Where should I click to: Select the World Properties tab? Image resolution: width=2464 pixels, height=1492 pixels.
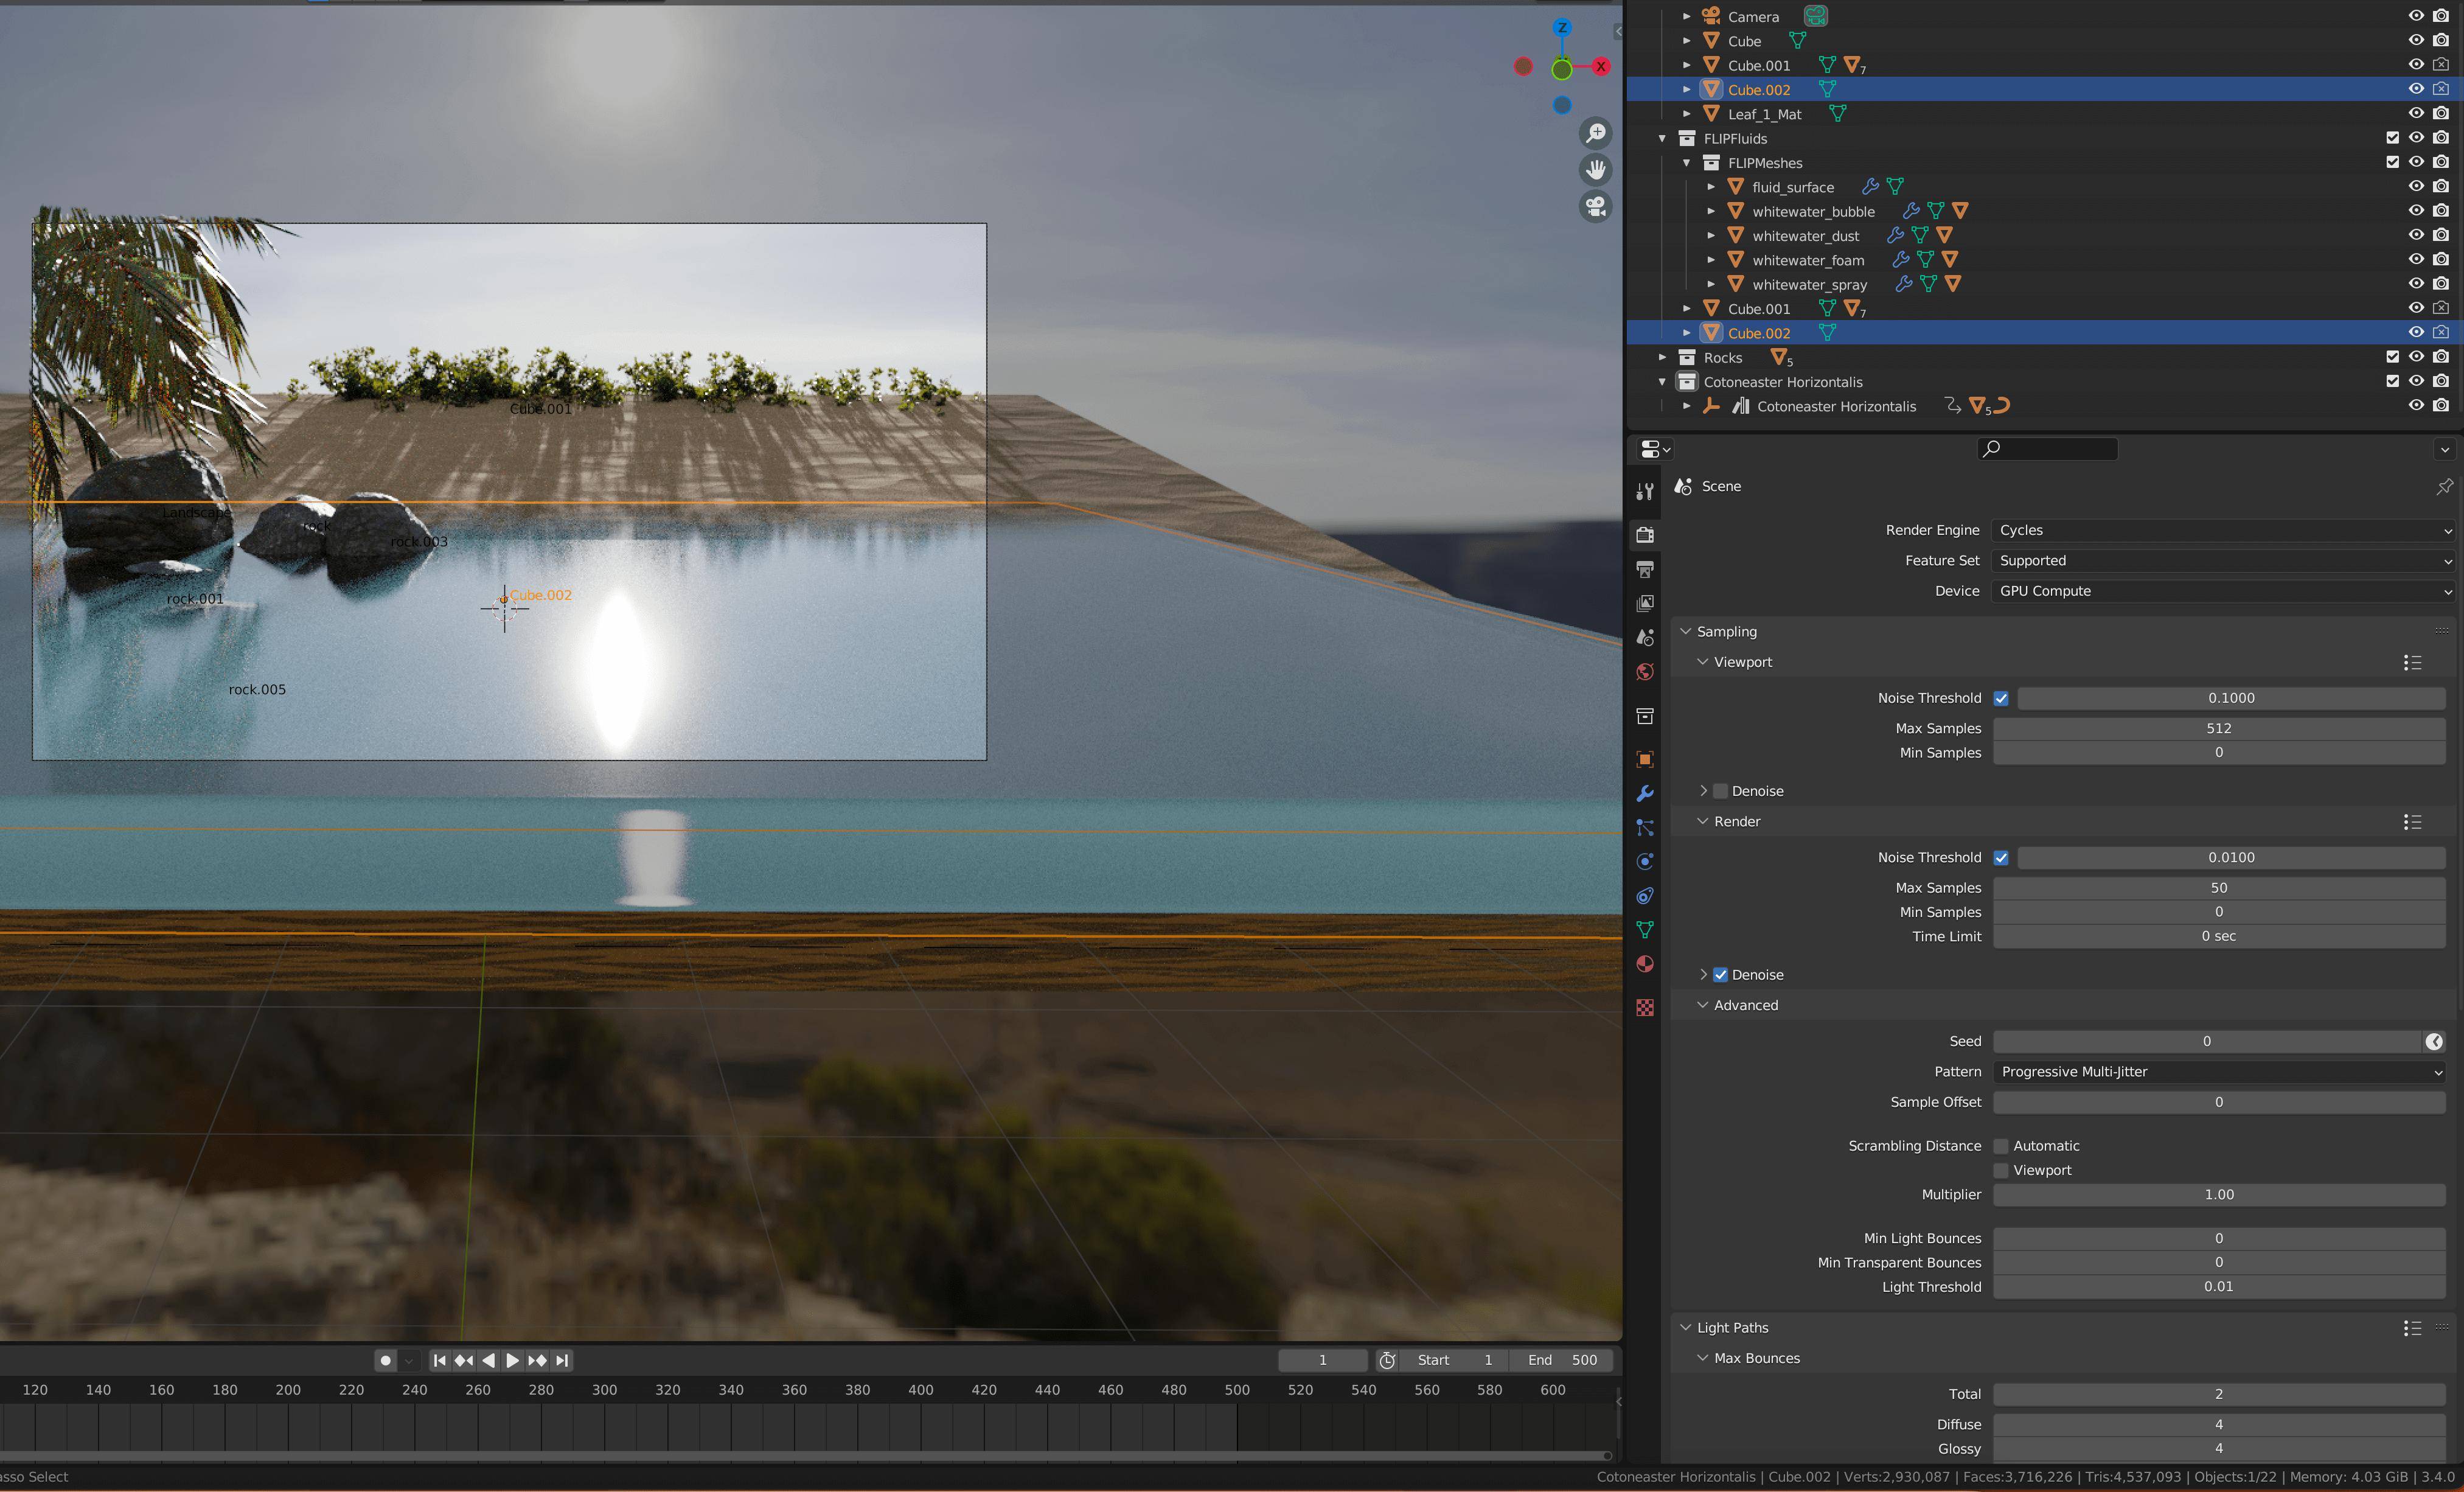[x=1644, y=672]
